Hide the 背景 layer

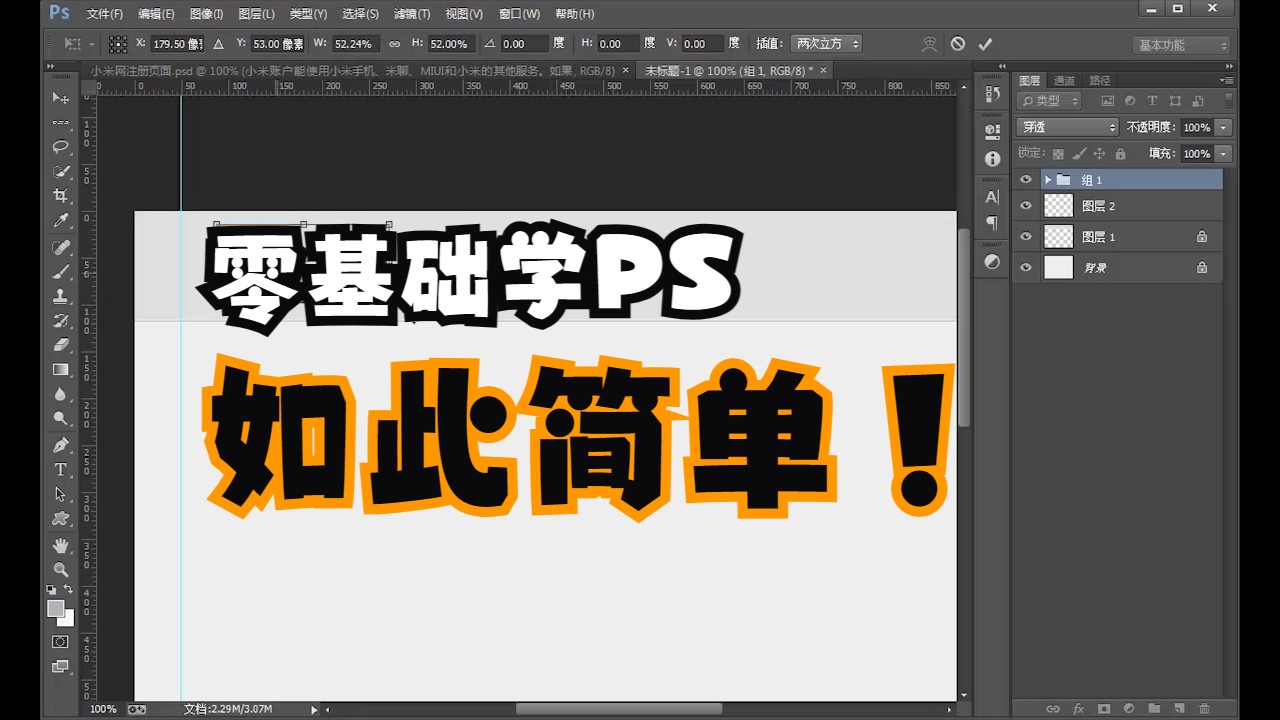click(1025, 268)
